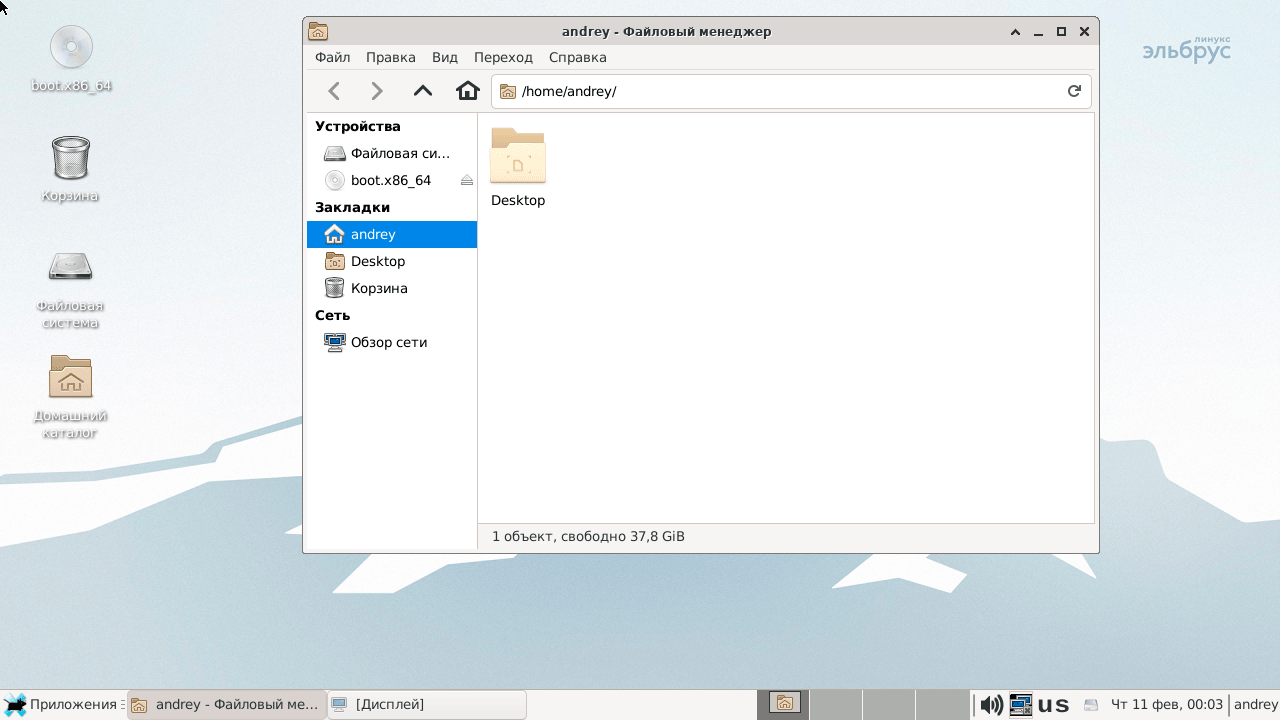Open the Desktop folder in the file pane

coord(518,168)
